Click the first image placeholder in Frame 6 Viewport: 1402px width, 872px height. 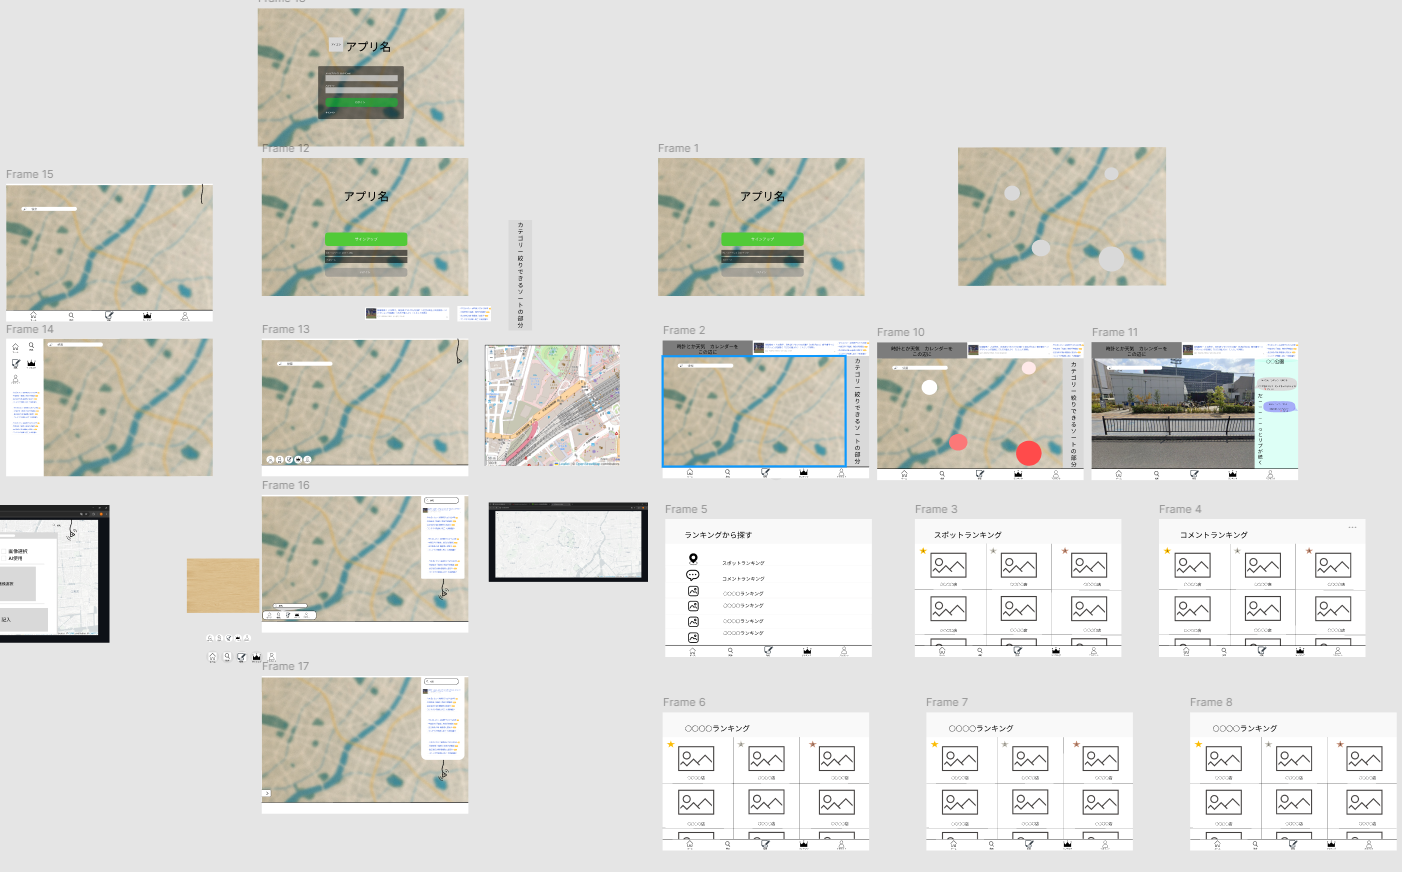click(x=696, y=759)
